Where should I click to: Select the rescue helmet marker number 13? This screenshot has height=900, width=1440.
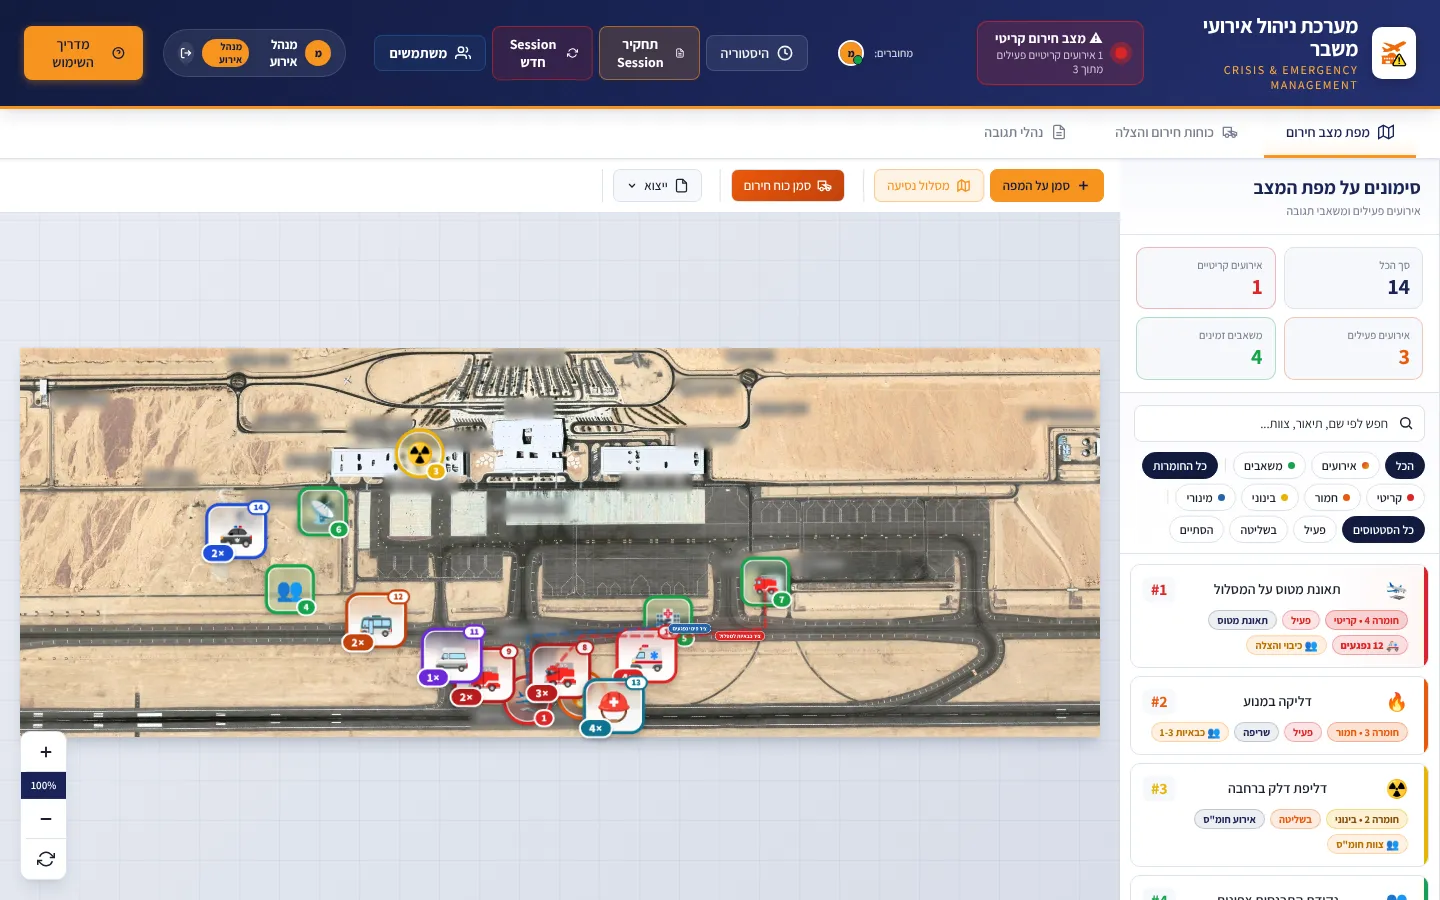pos(614,706)
